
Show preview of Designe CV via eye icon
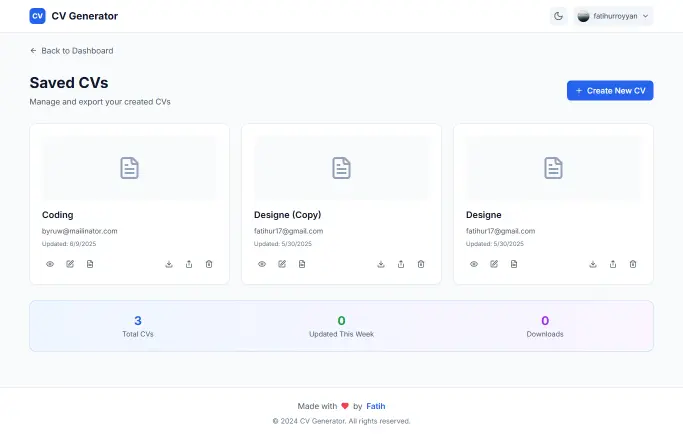(474, 264)
